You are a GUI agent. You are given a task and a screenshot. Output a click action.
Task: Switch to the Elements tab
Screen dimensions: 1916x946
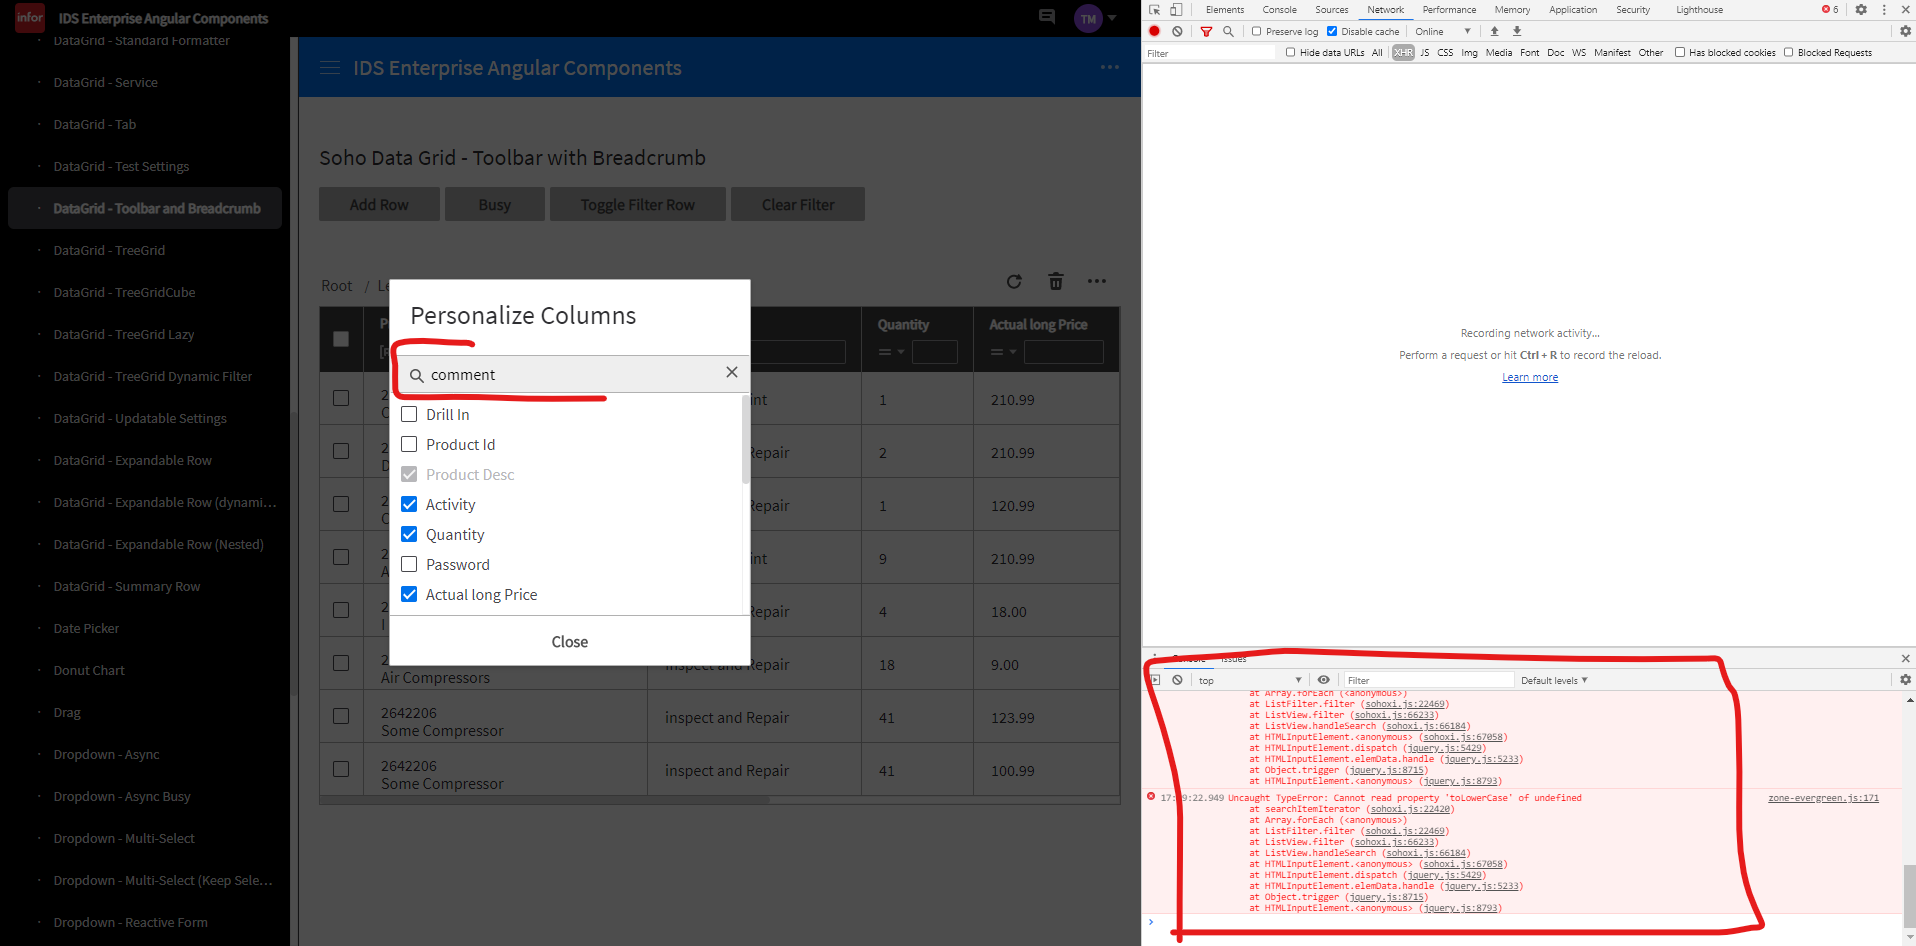coord(1225,10)
